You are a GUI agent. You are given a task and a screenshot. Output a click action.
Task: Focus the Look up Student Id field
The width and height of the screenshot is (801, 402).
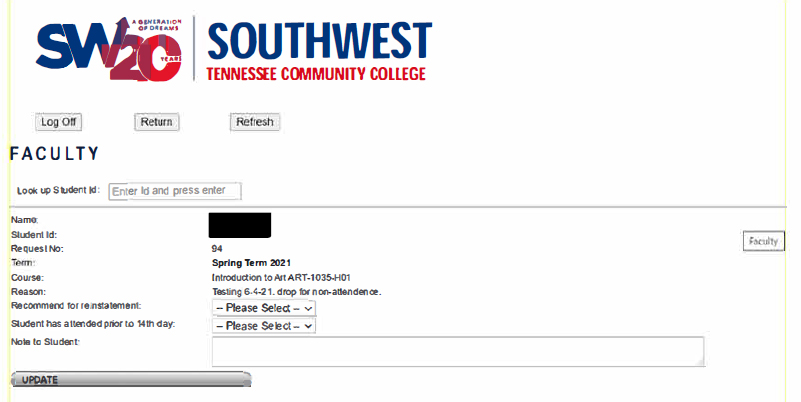point(175,191)
